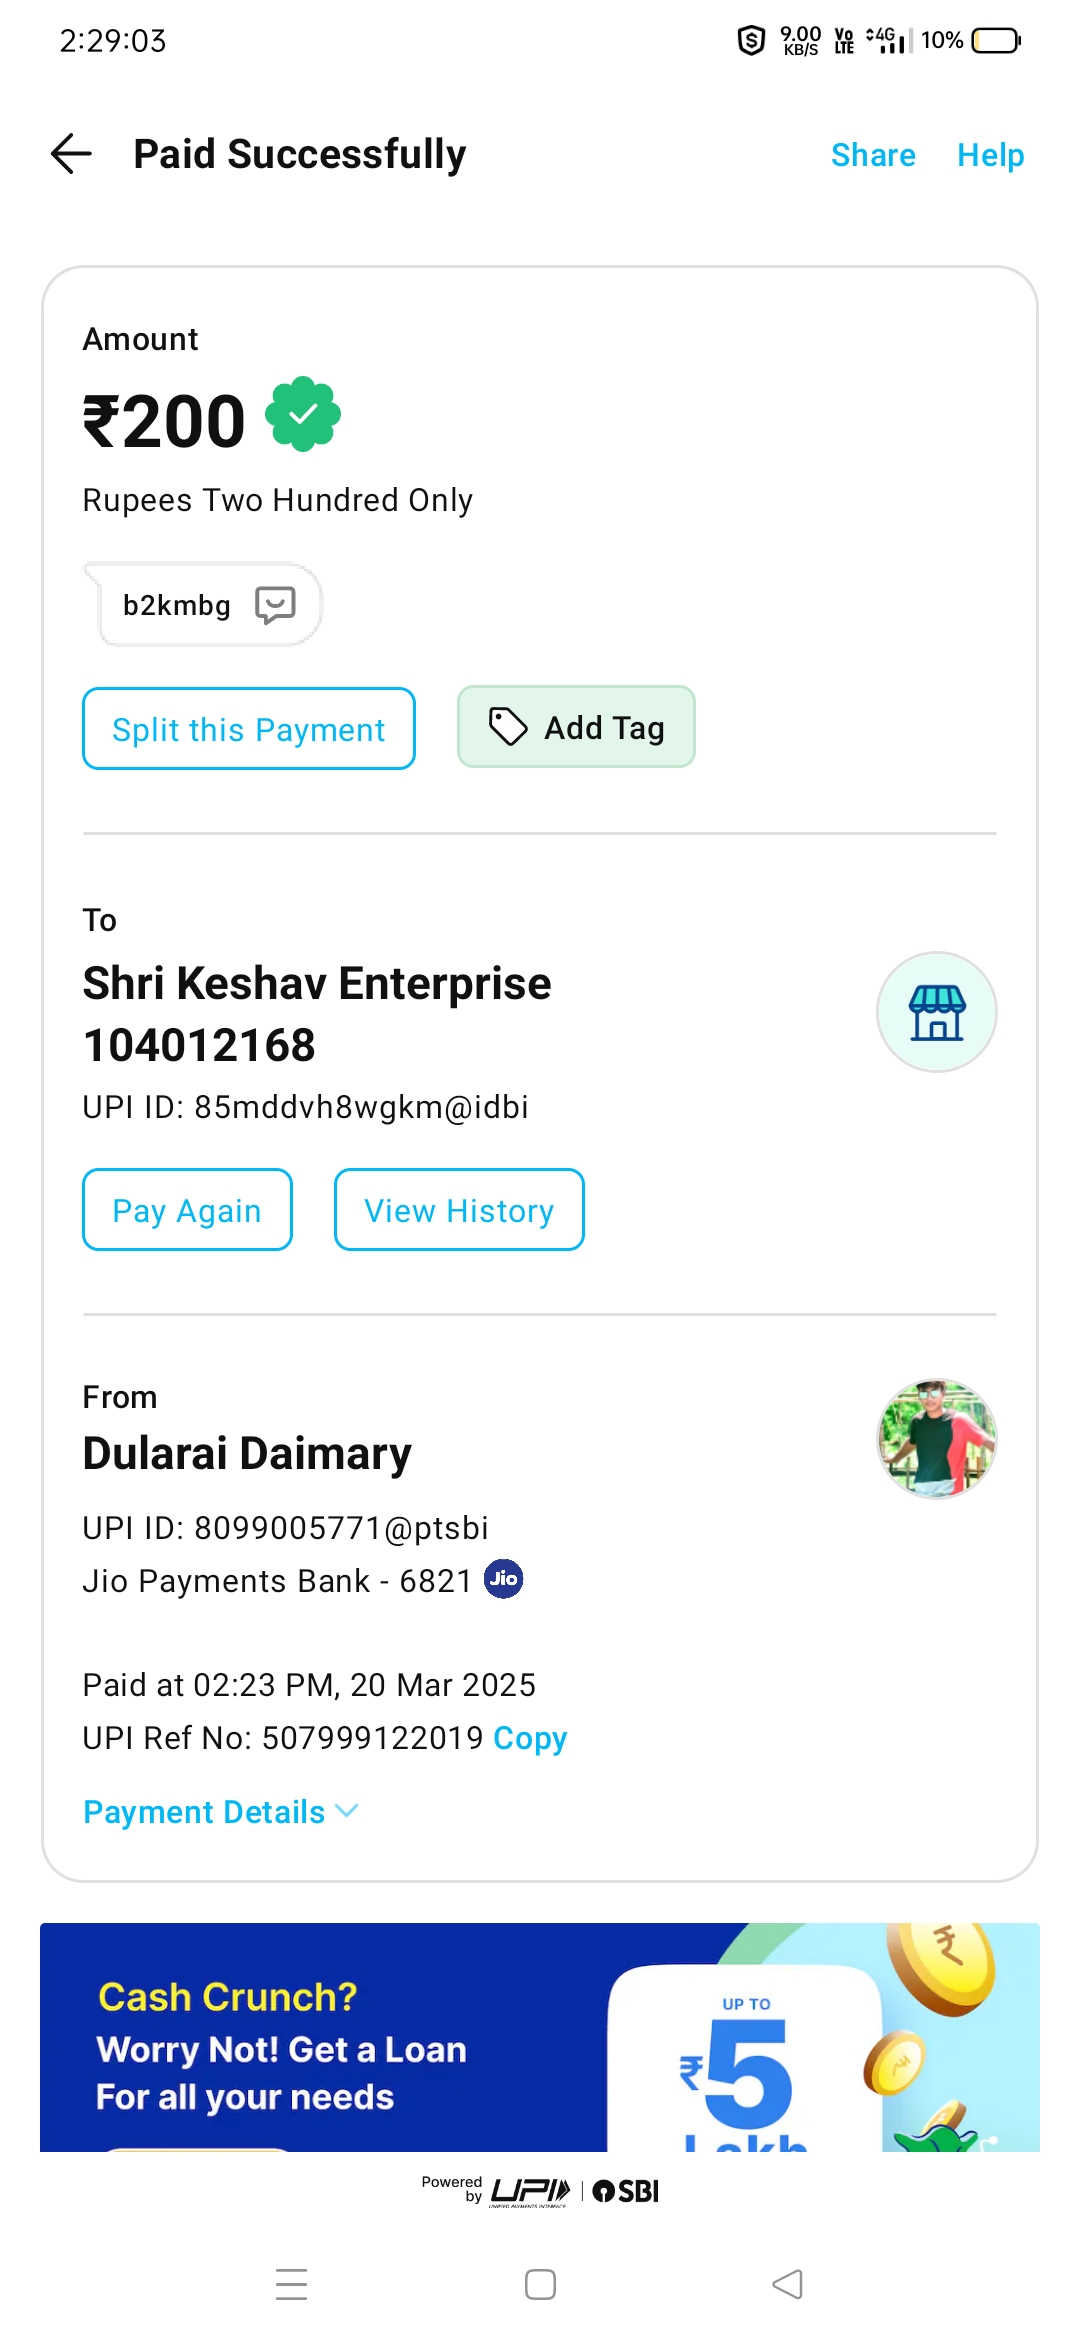Tap the Add Tag button

coord(576,727)
